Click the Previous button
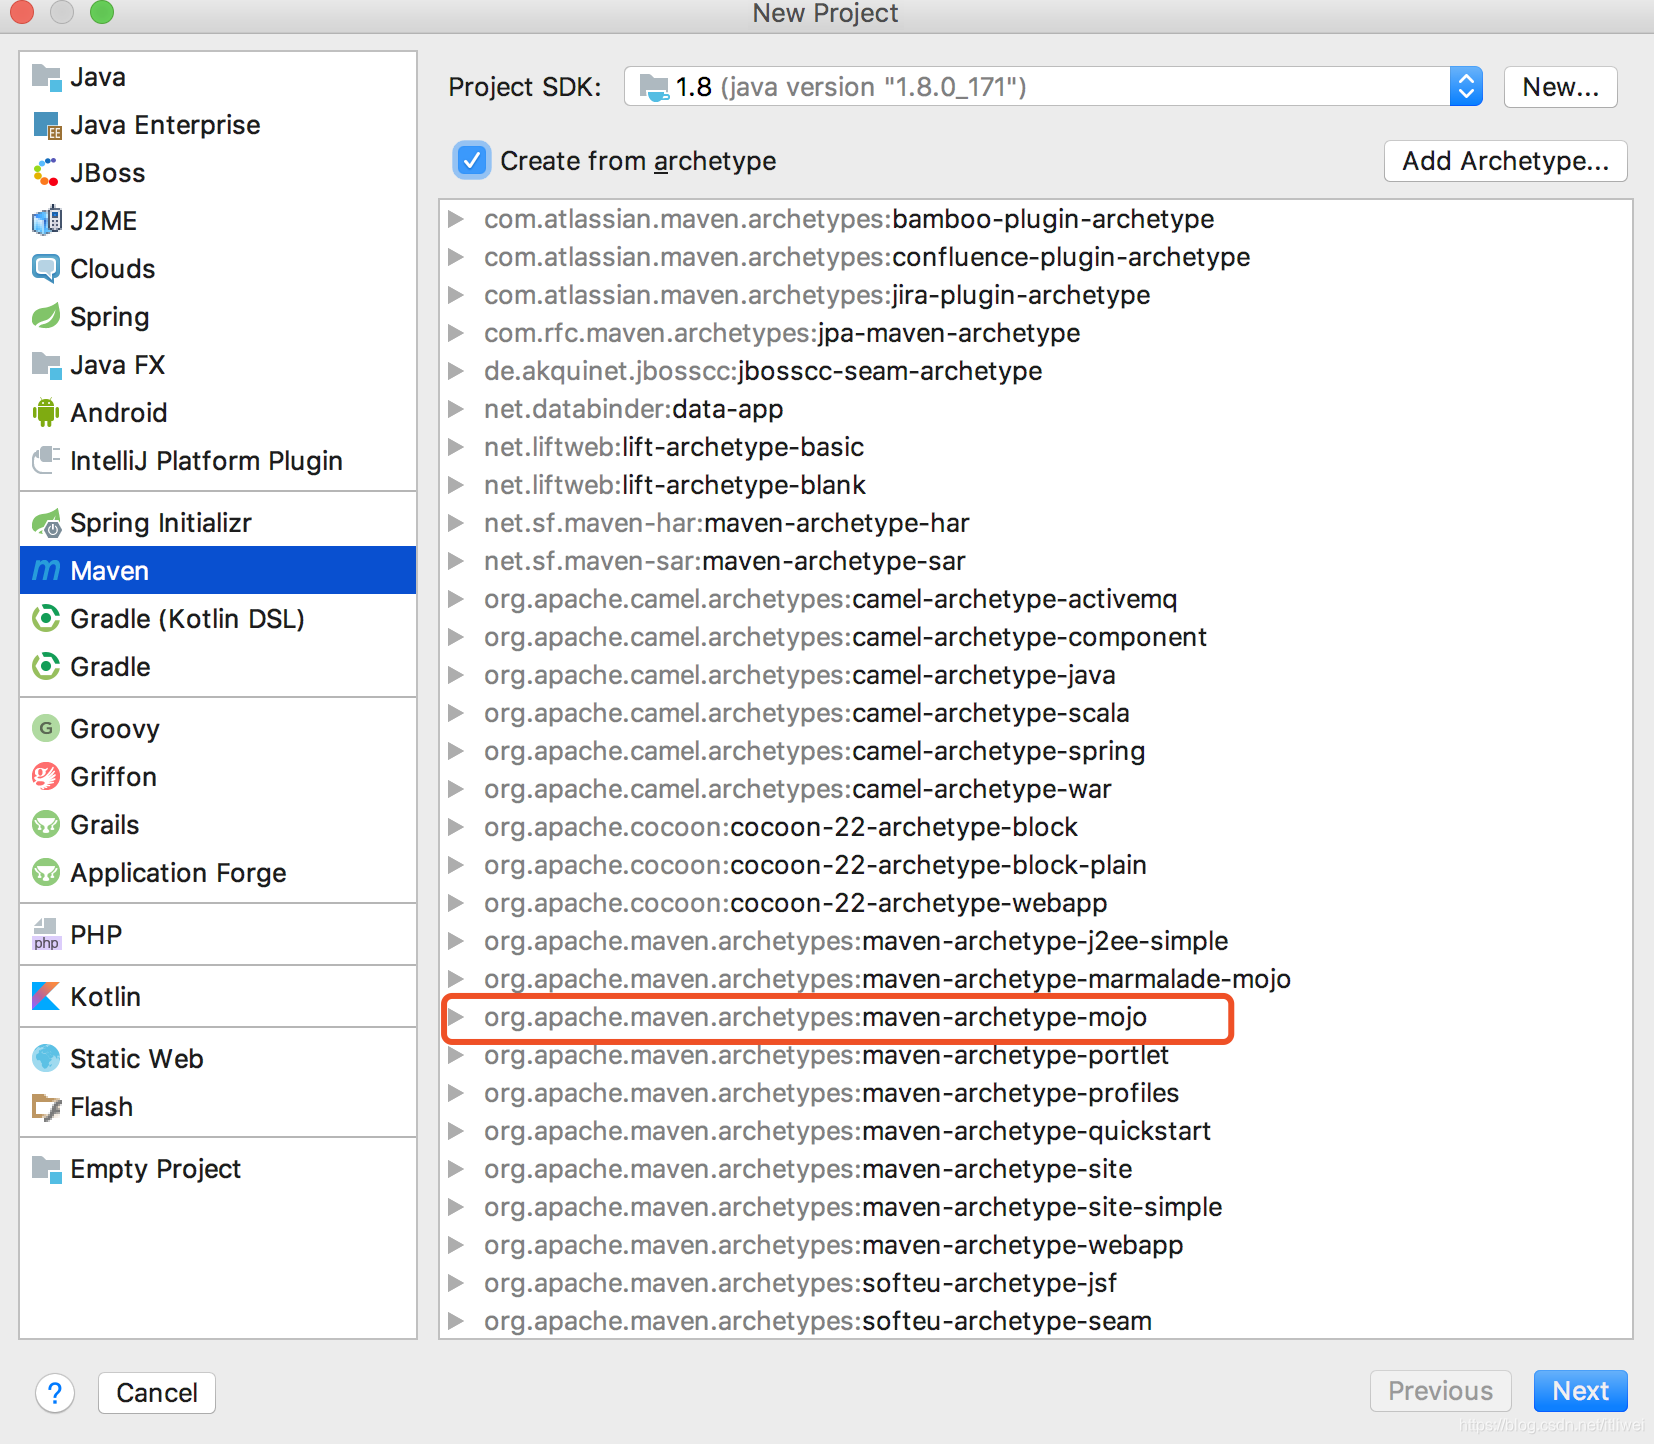The height and width of the screenshot is (1444, 1654). [x=1441, y=1391]
